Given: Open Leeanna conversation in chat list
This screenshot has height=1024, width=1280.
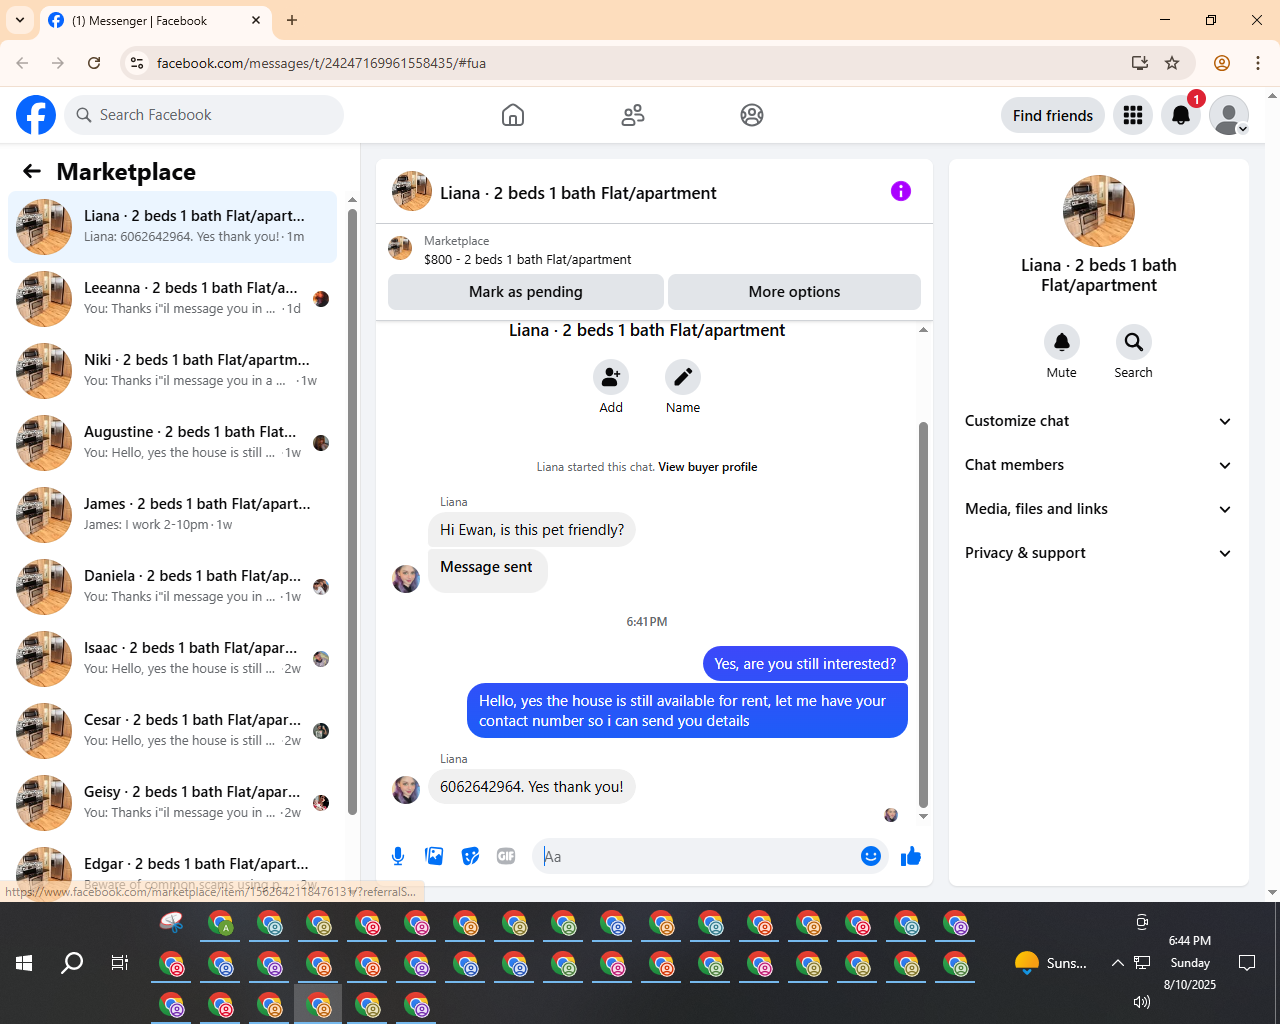Looking at the screenshot, I should 173,299.
